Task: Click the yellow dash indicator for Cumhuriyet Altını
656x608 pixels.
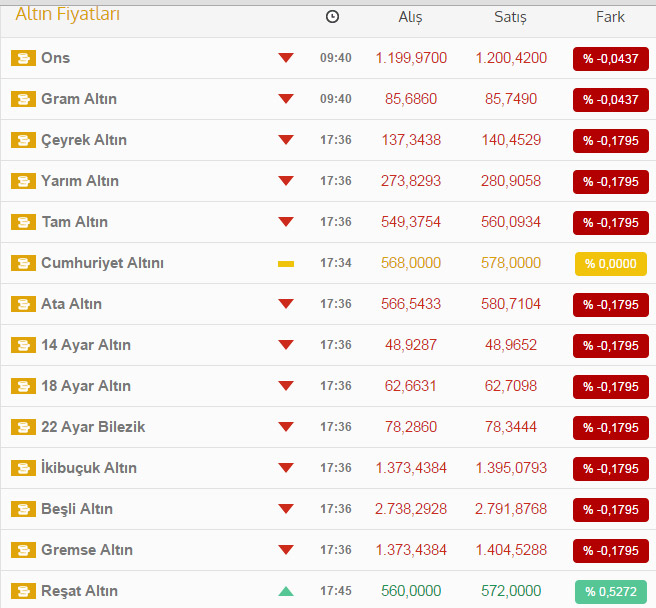Action: 286,263
